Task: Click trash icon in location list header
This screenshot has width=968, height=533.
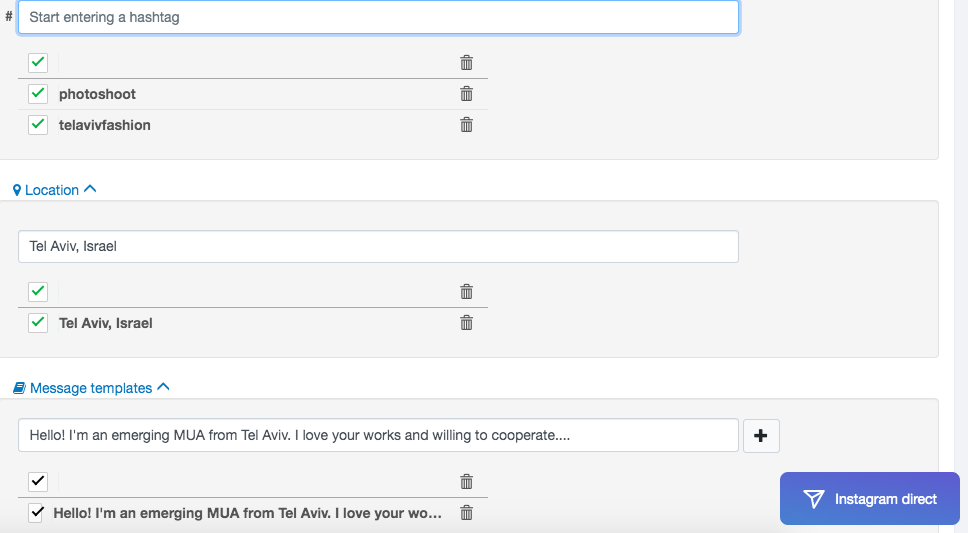Action: (466, 292)
